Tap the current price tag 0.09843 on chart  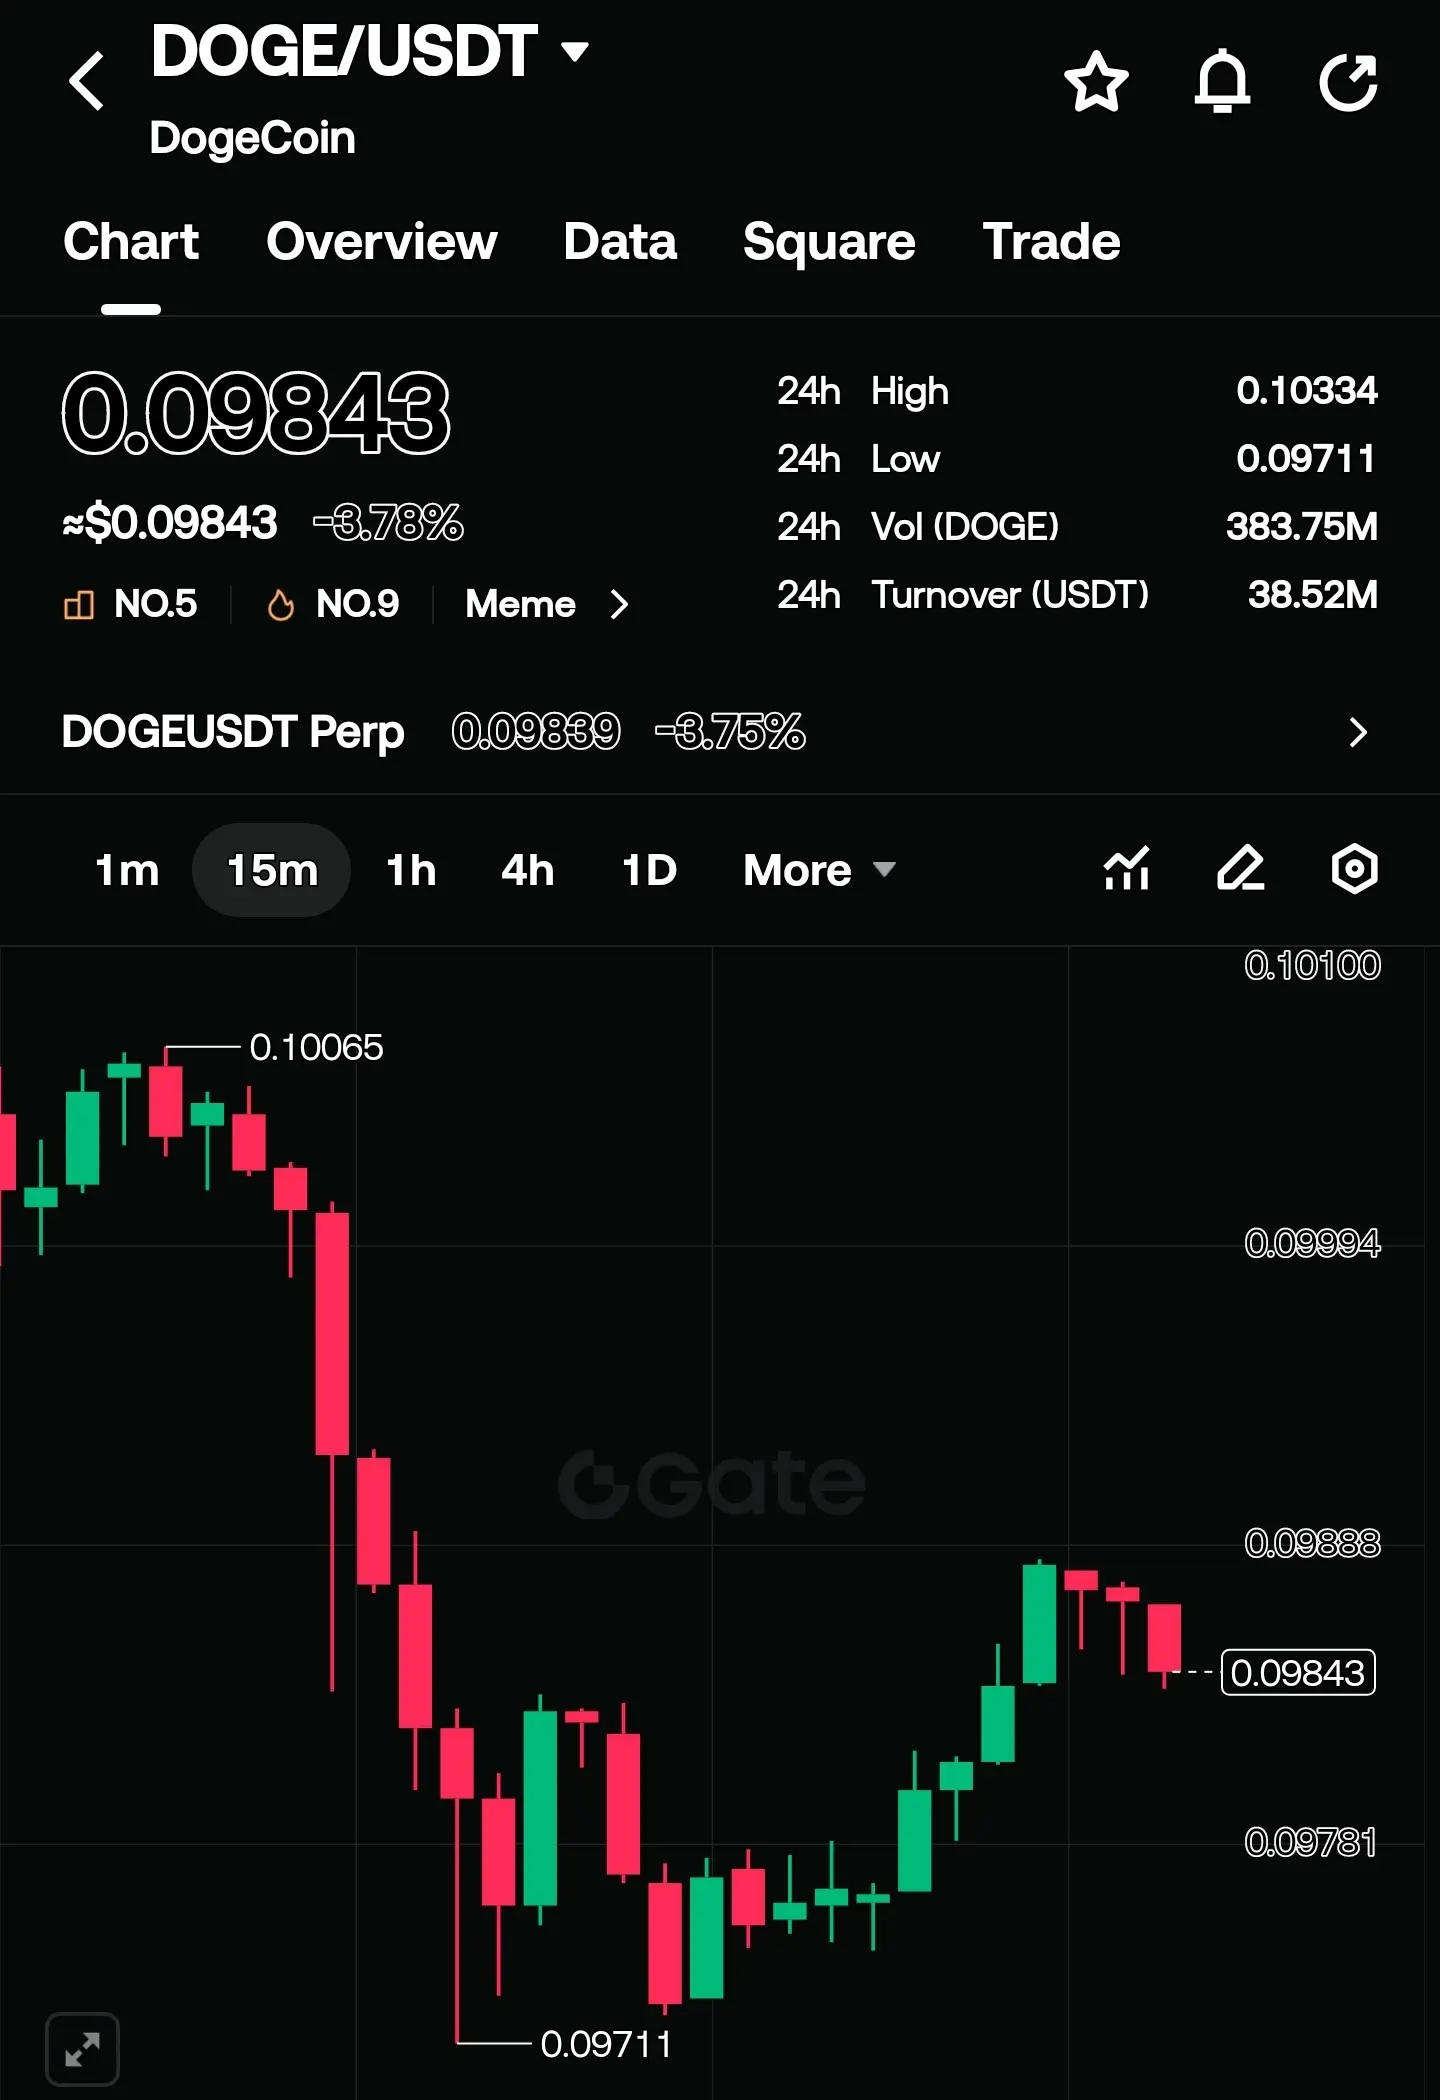(x=1298, y=1673)
